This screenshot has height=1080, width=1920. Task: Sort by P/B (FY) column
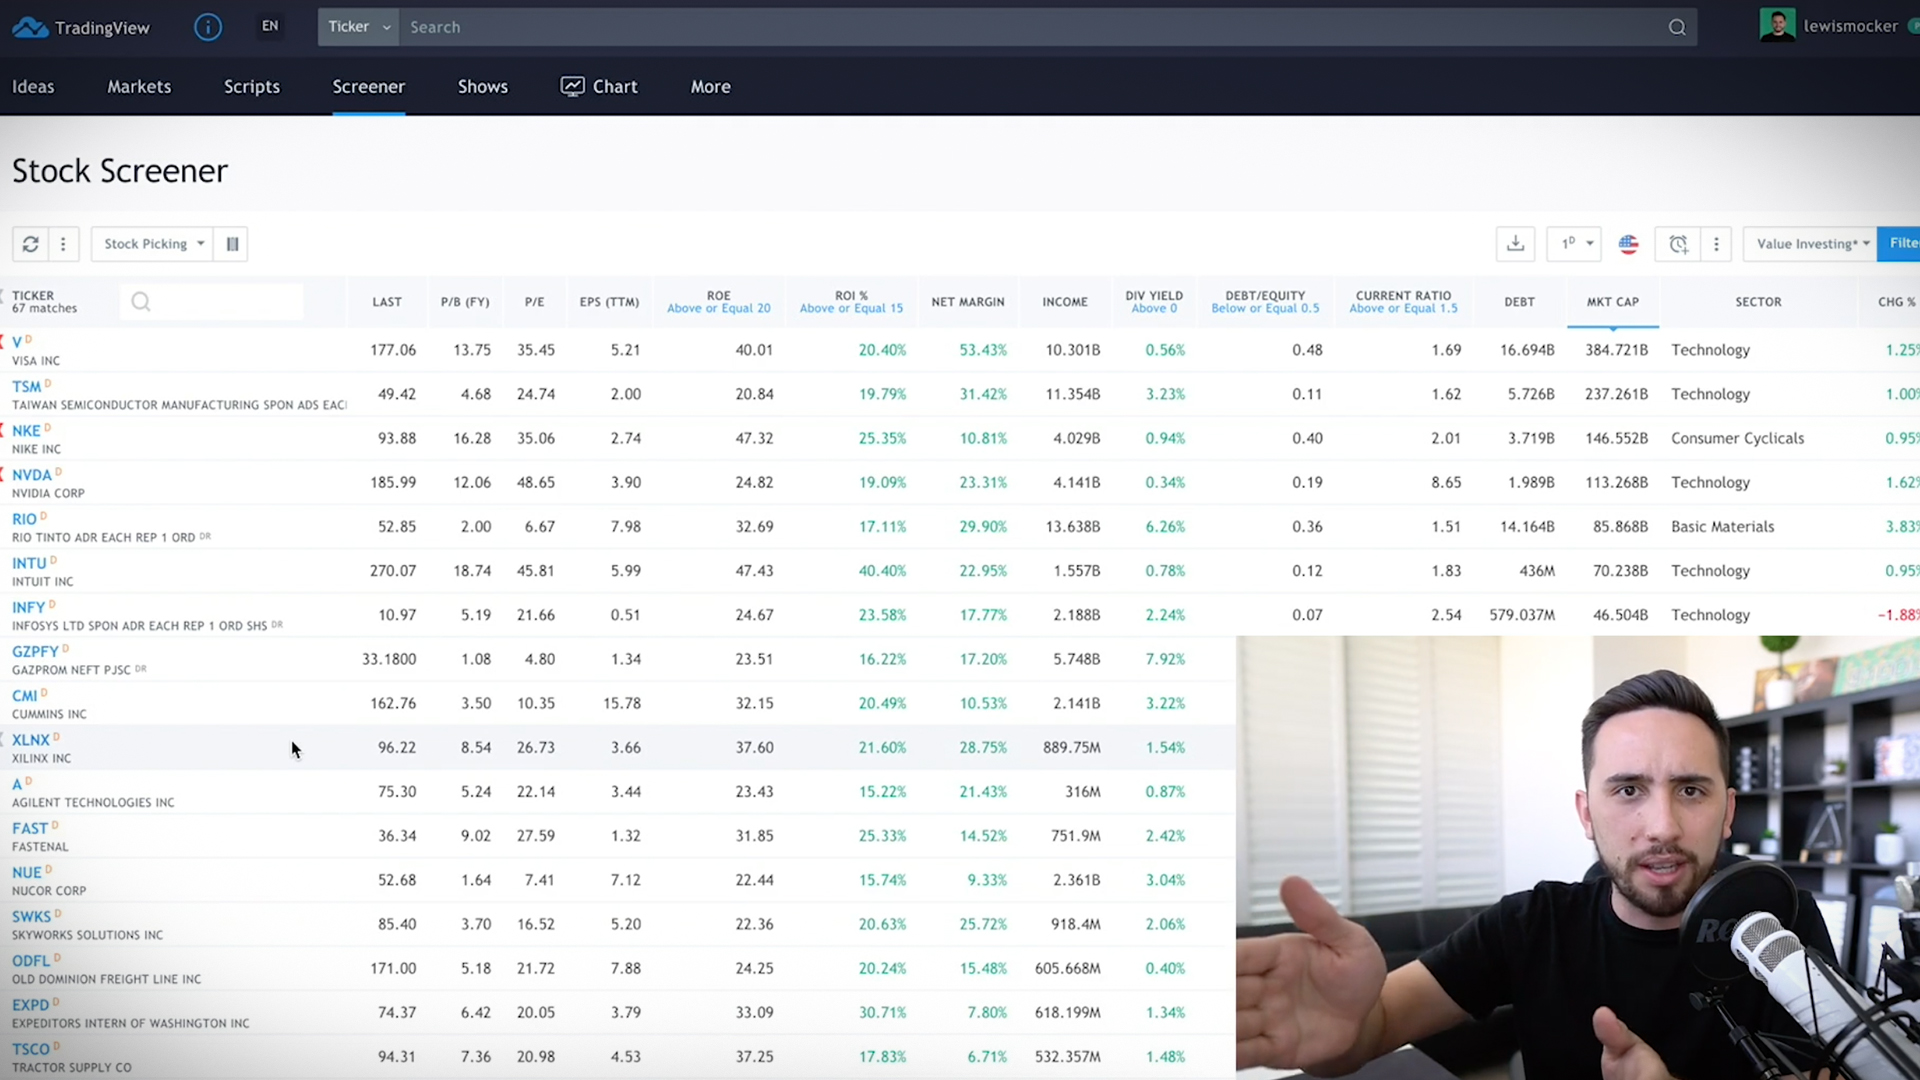(x=465, y=302)
